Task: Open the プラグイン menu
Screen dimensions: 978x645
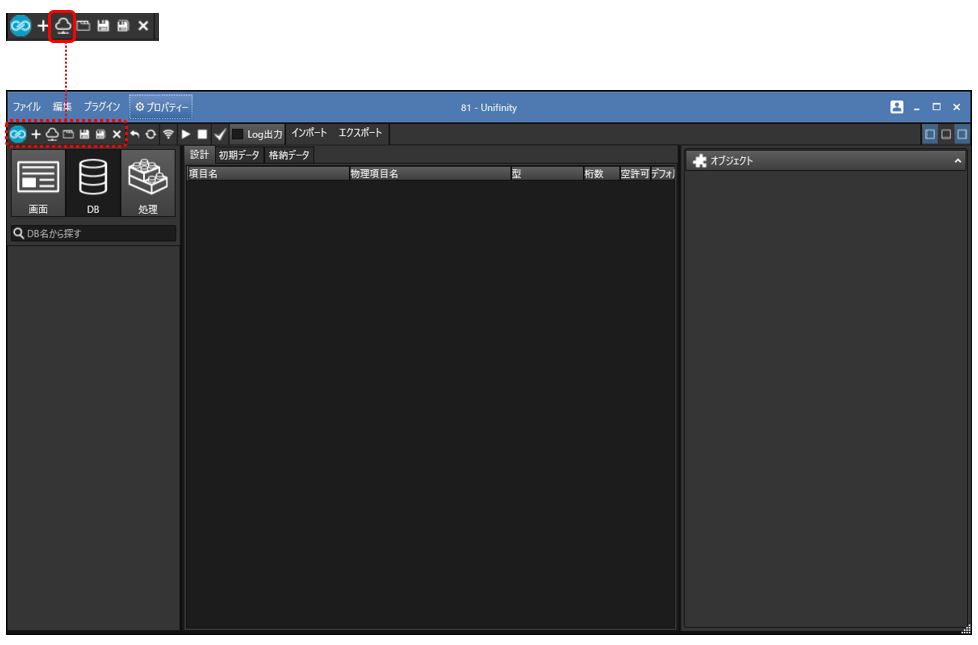Action: pos(102,107)
